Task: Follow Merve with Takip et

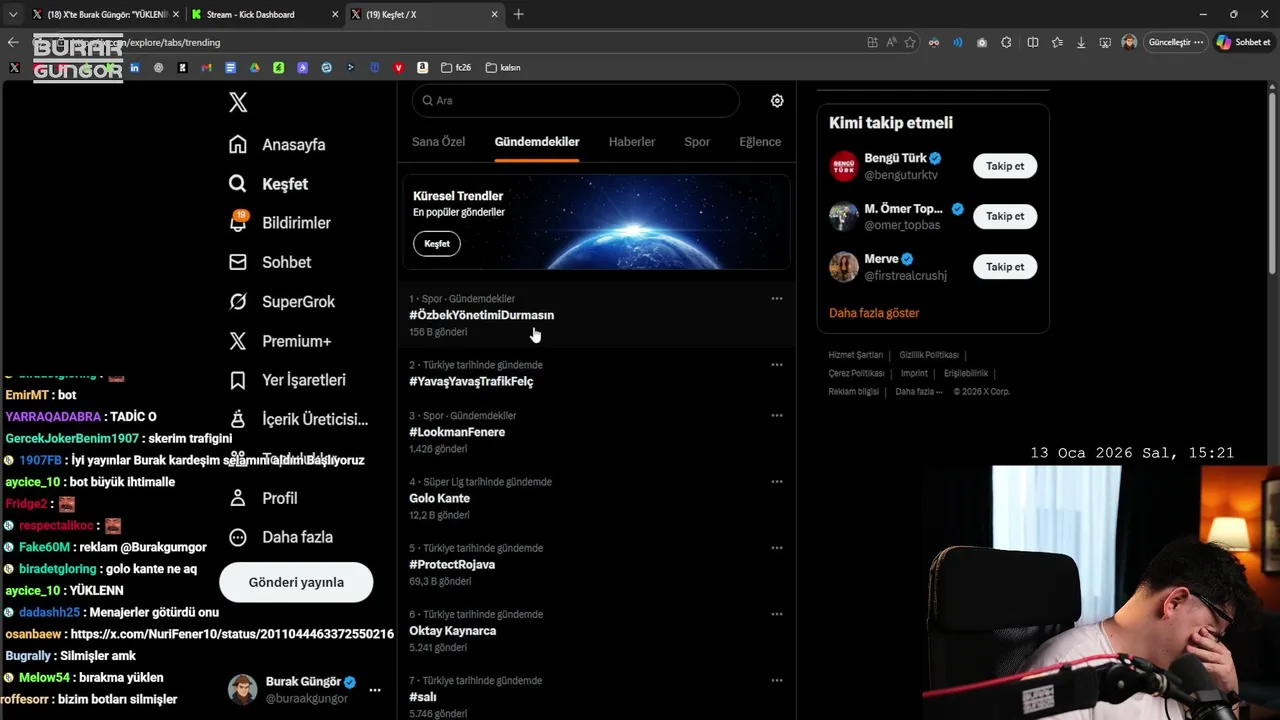Action: pos(1005,267)
